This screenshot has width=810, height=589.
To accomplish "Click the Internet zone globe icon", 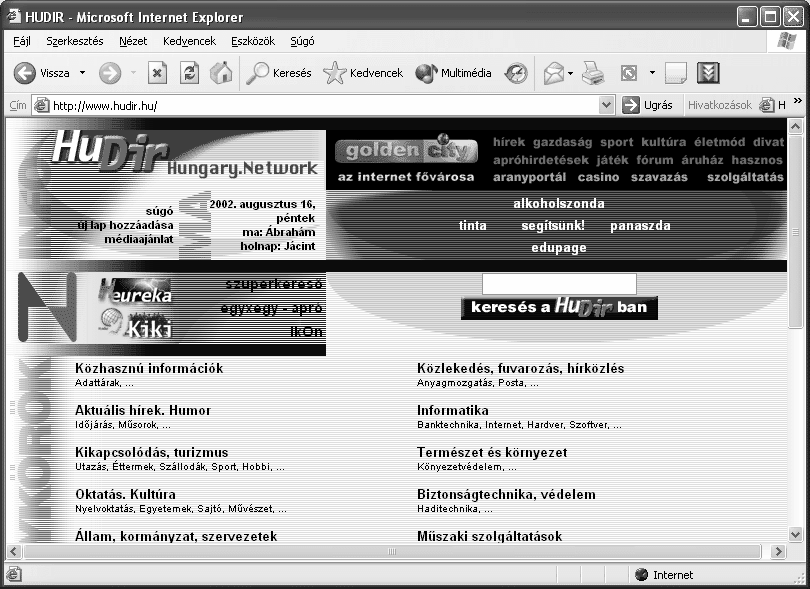I will click(642, 575).
